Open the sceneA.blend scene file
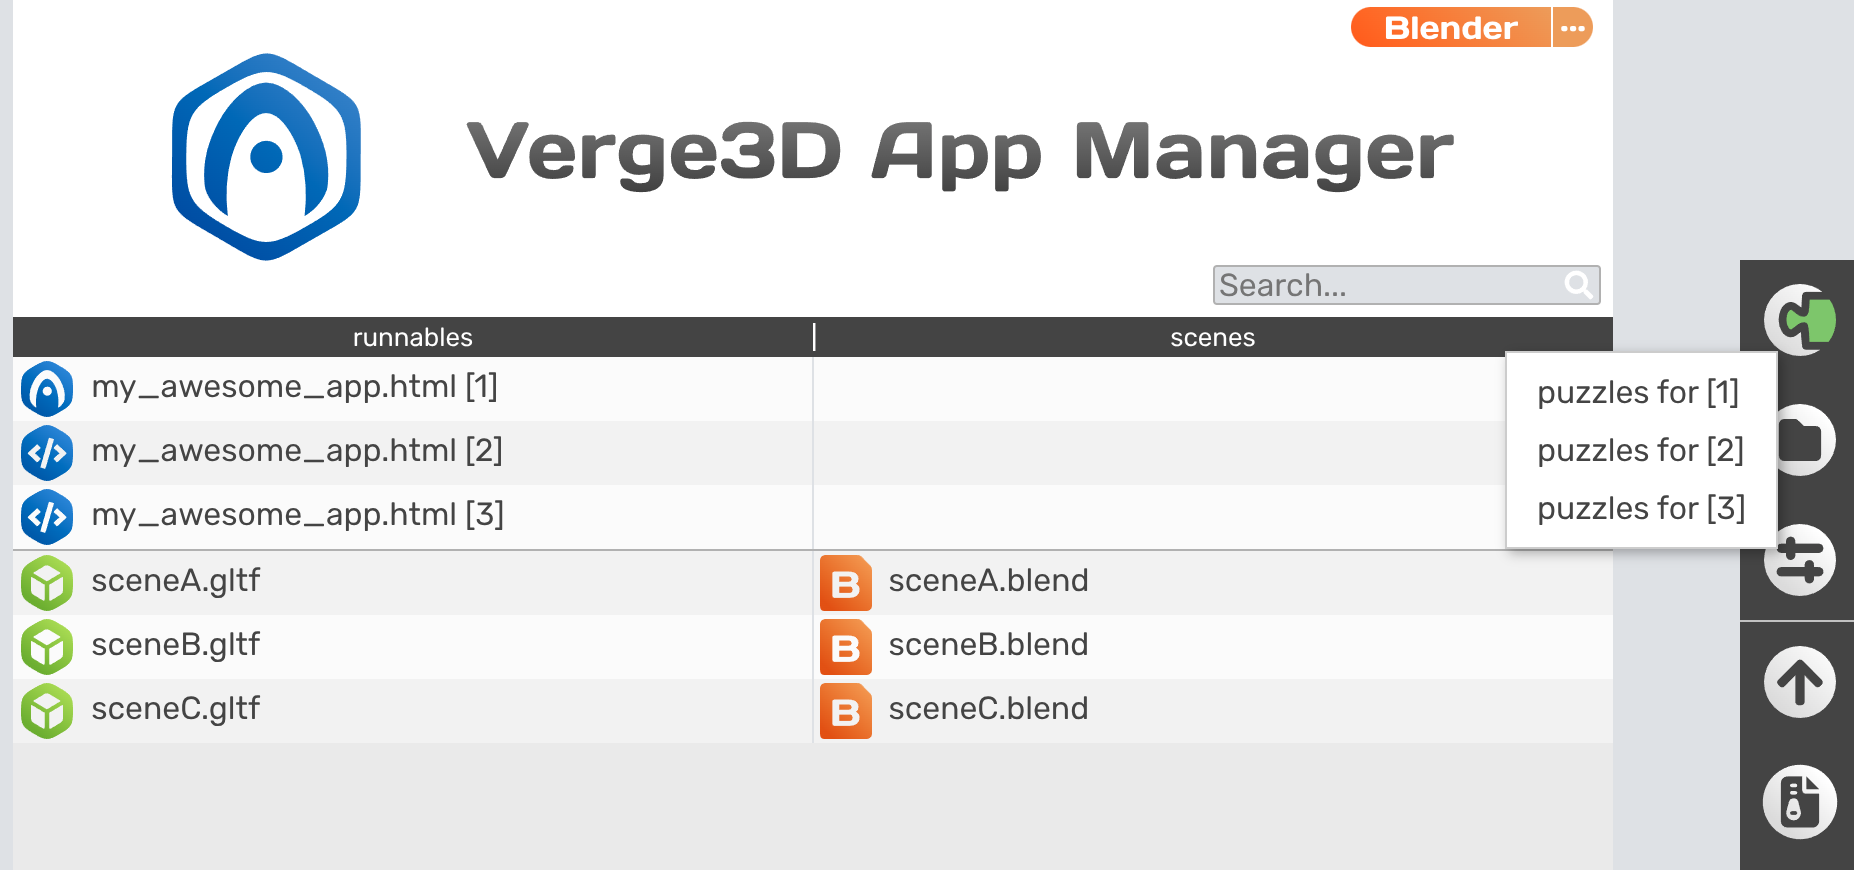The height and width of the screenshot is (870, 1854). click(987, 580)
